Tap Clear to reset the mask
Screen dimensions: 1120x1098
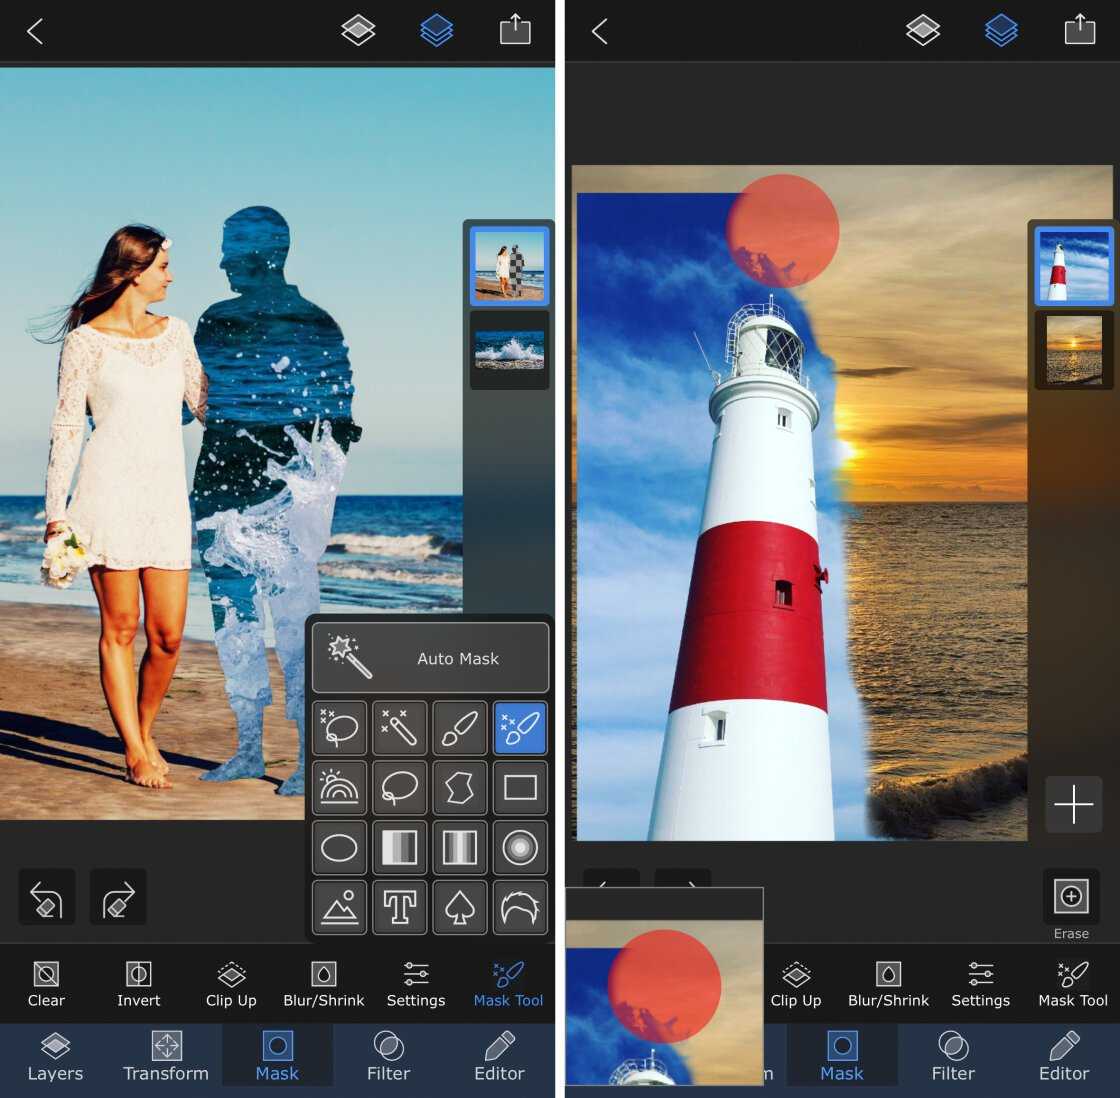[x=46, y=984]
